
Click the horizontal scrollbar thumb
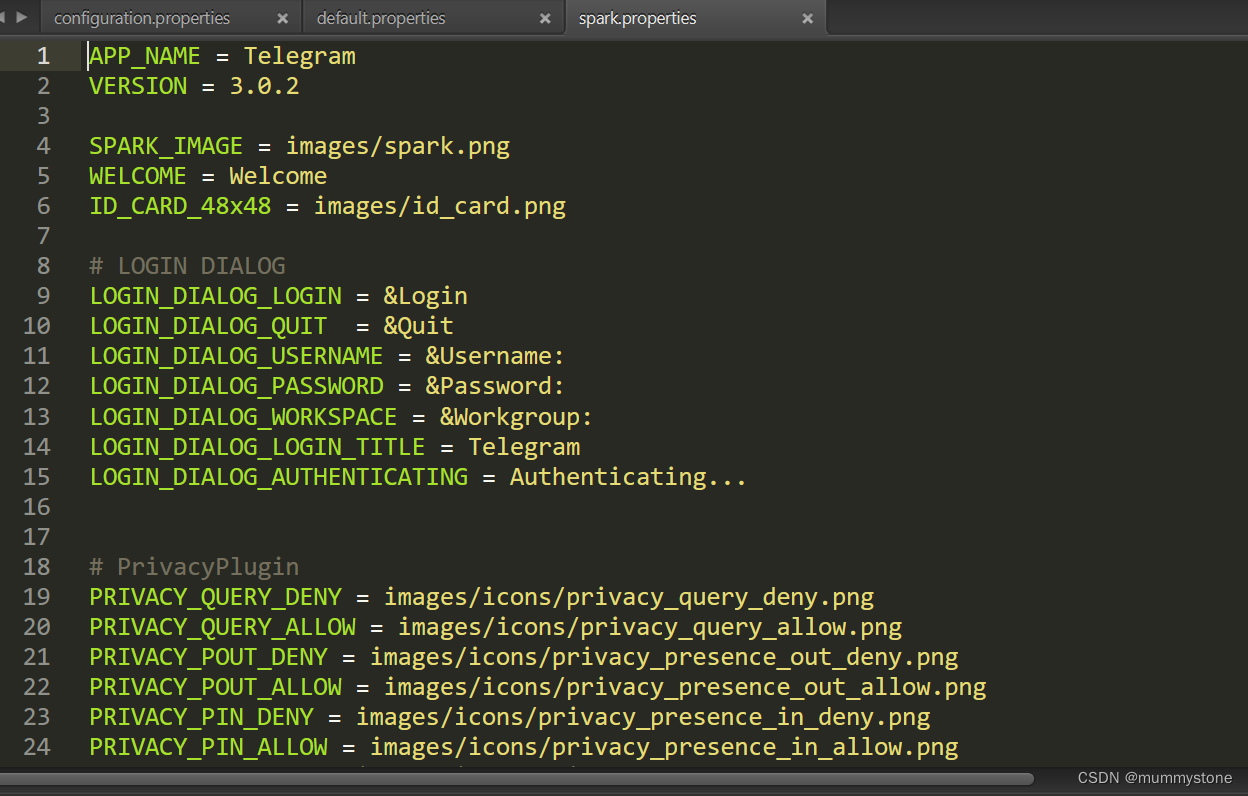pyautogui.click(x=517, y=778)
